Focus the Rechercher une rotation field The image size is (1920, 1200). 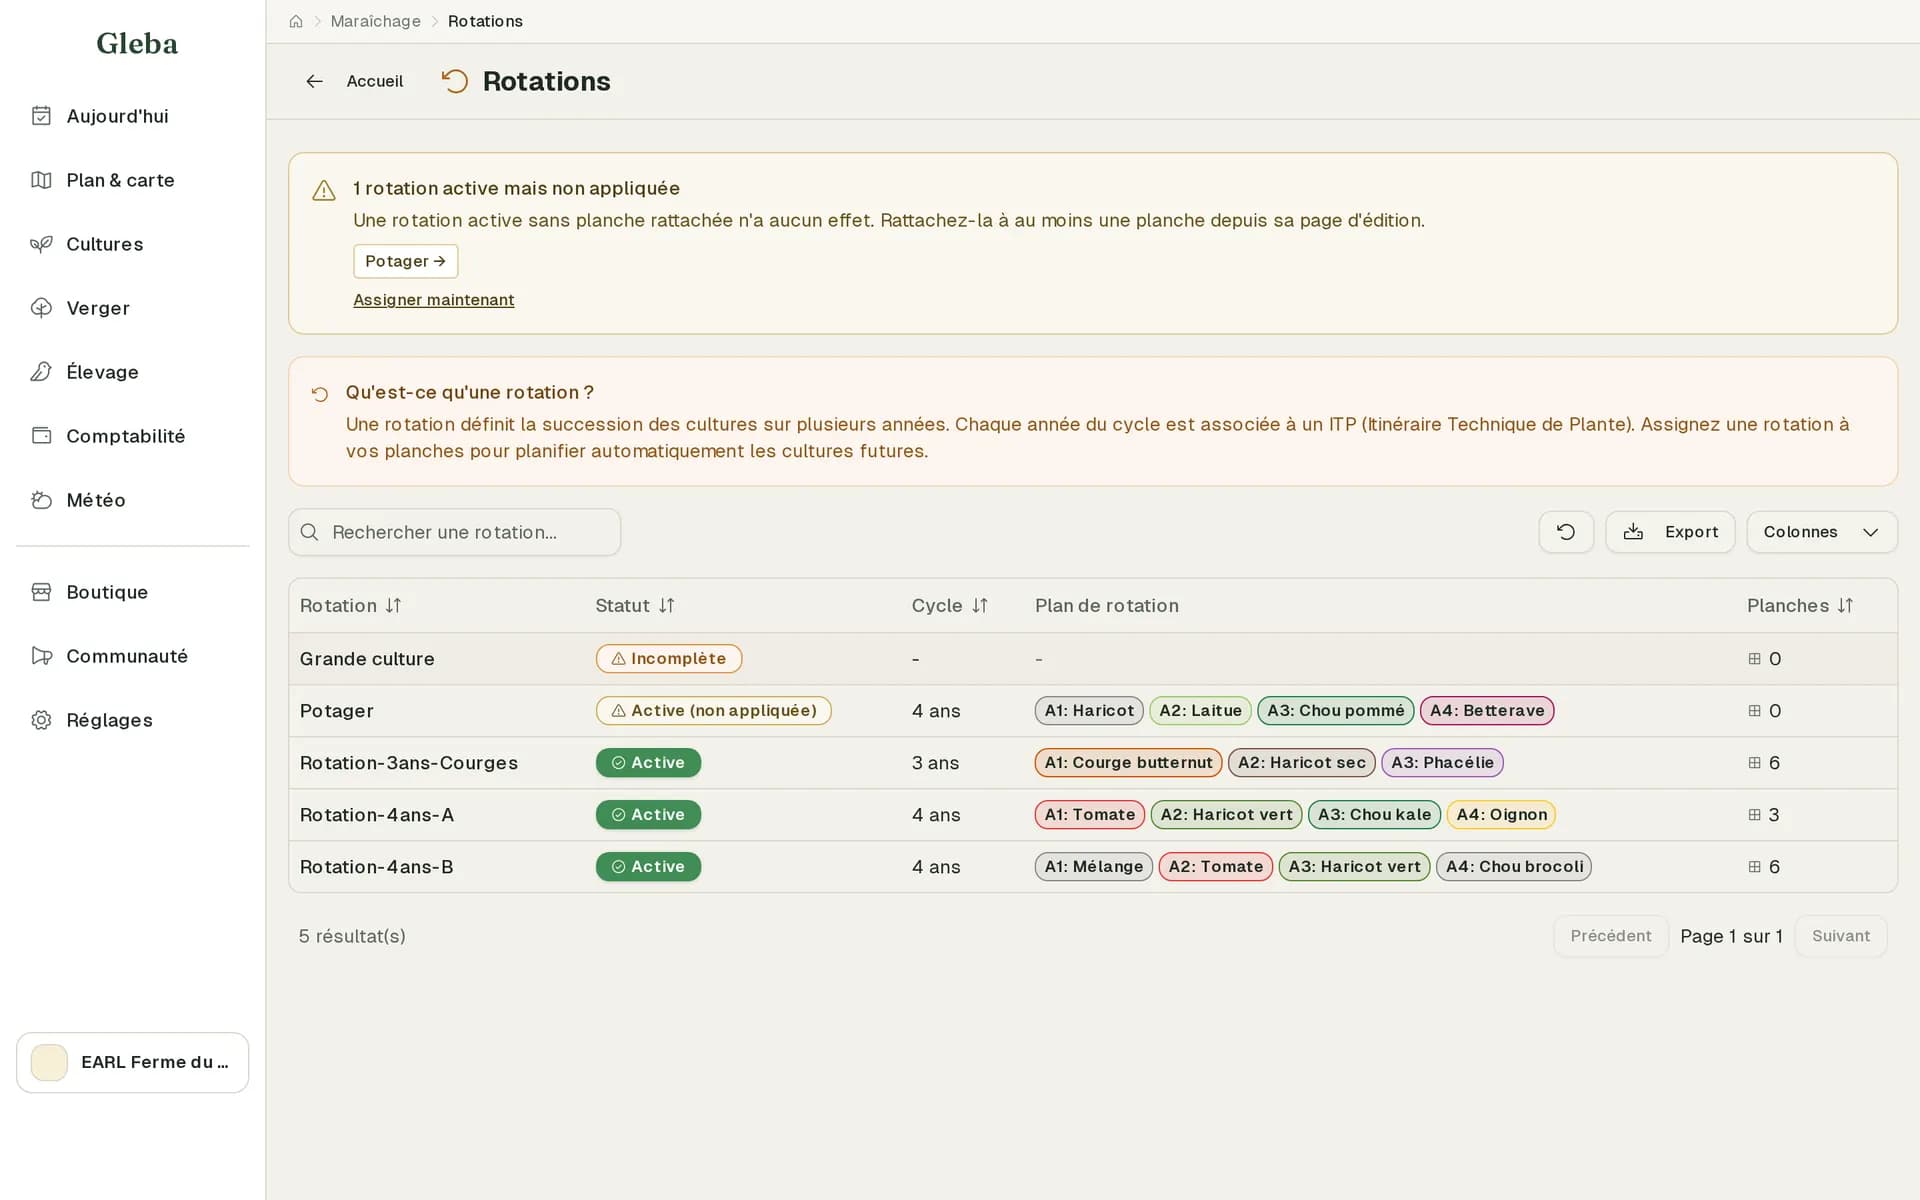[x=454, y=532]
